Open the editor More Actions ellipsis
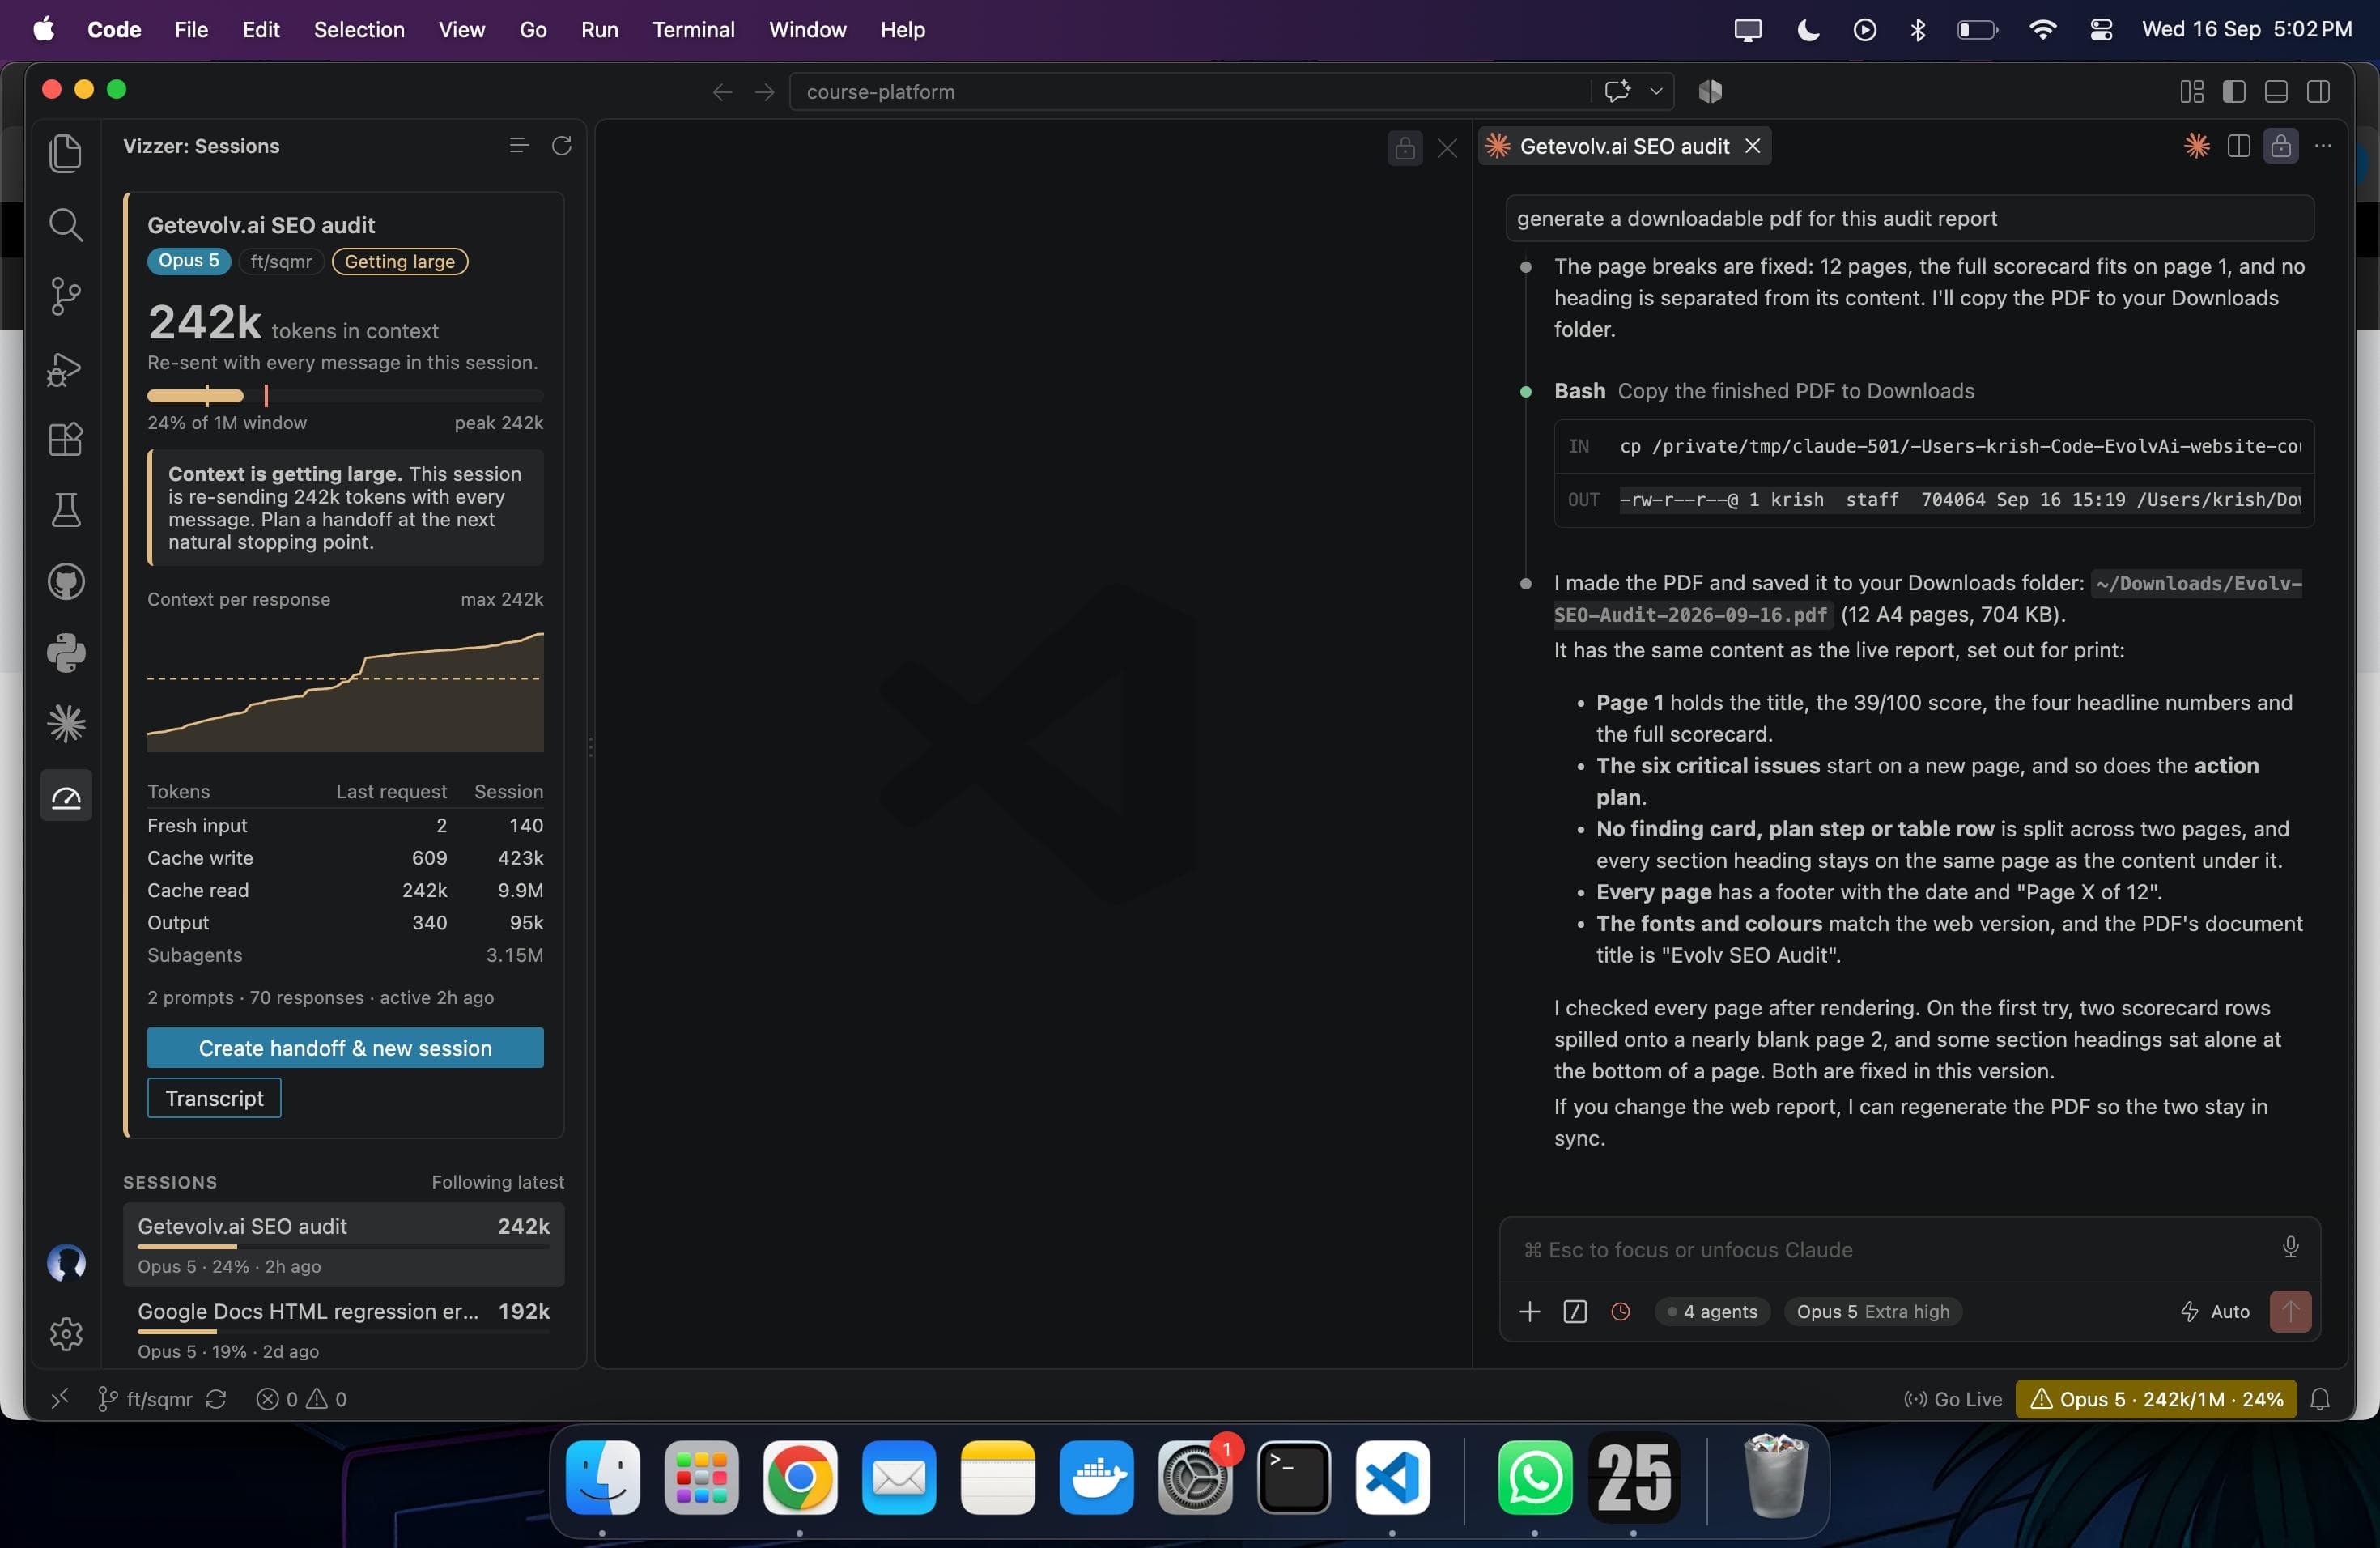Viewport: 2380px width, 1548px height. click(x=2323, y=146)
